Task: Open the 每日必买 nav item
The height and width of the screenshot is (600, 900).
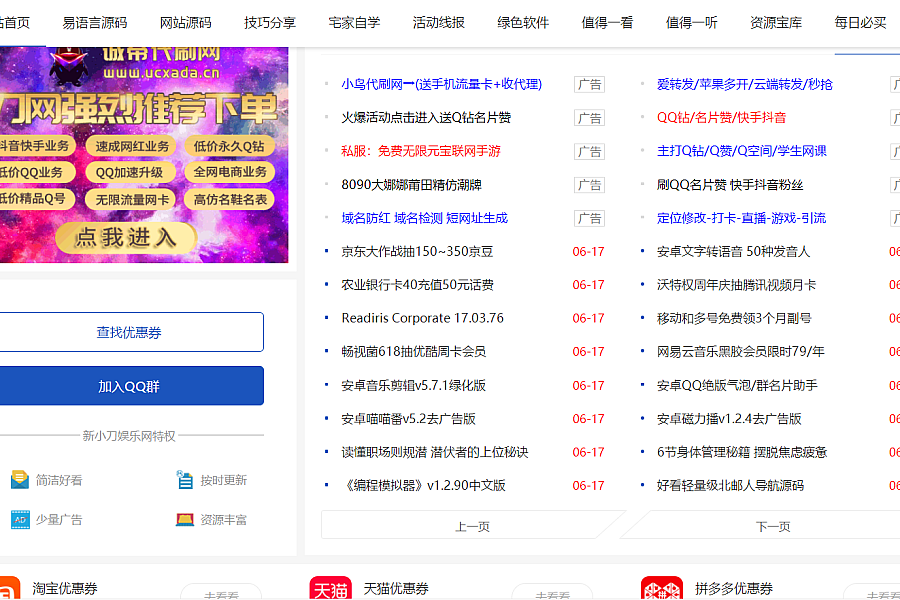Action: pos(860,23)
